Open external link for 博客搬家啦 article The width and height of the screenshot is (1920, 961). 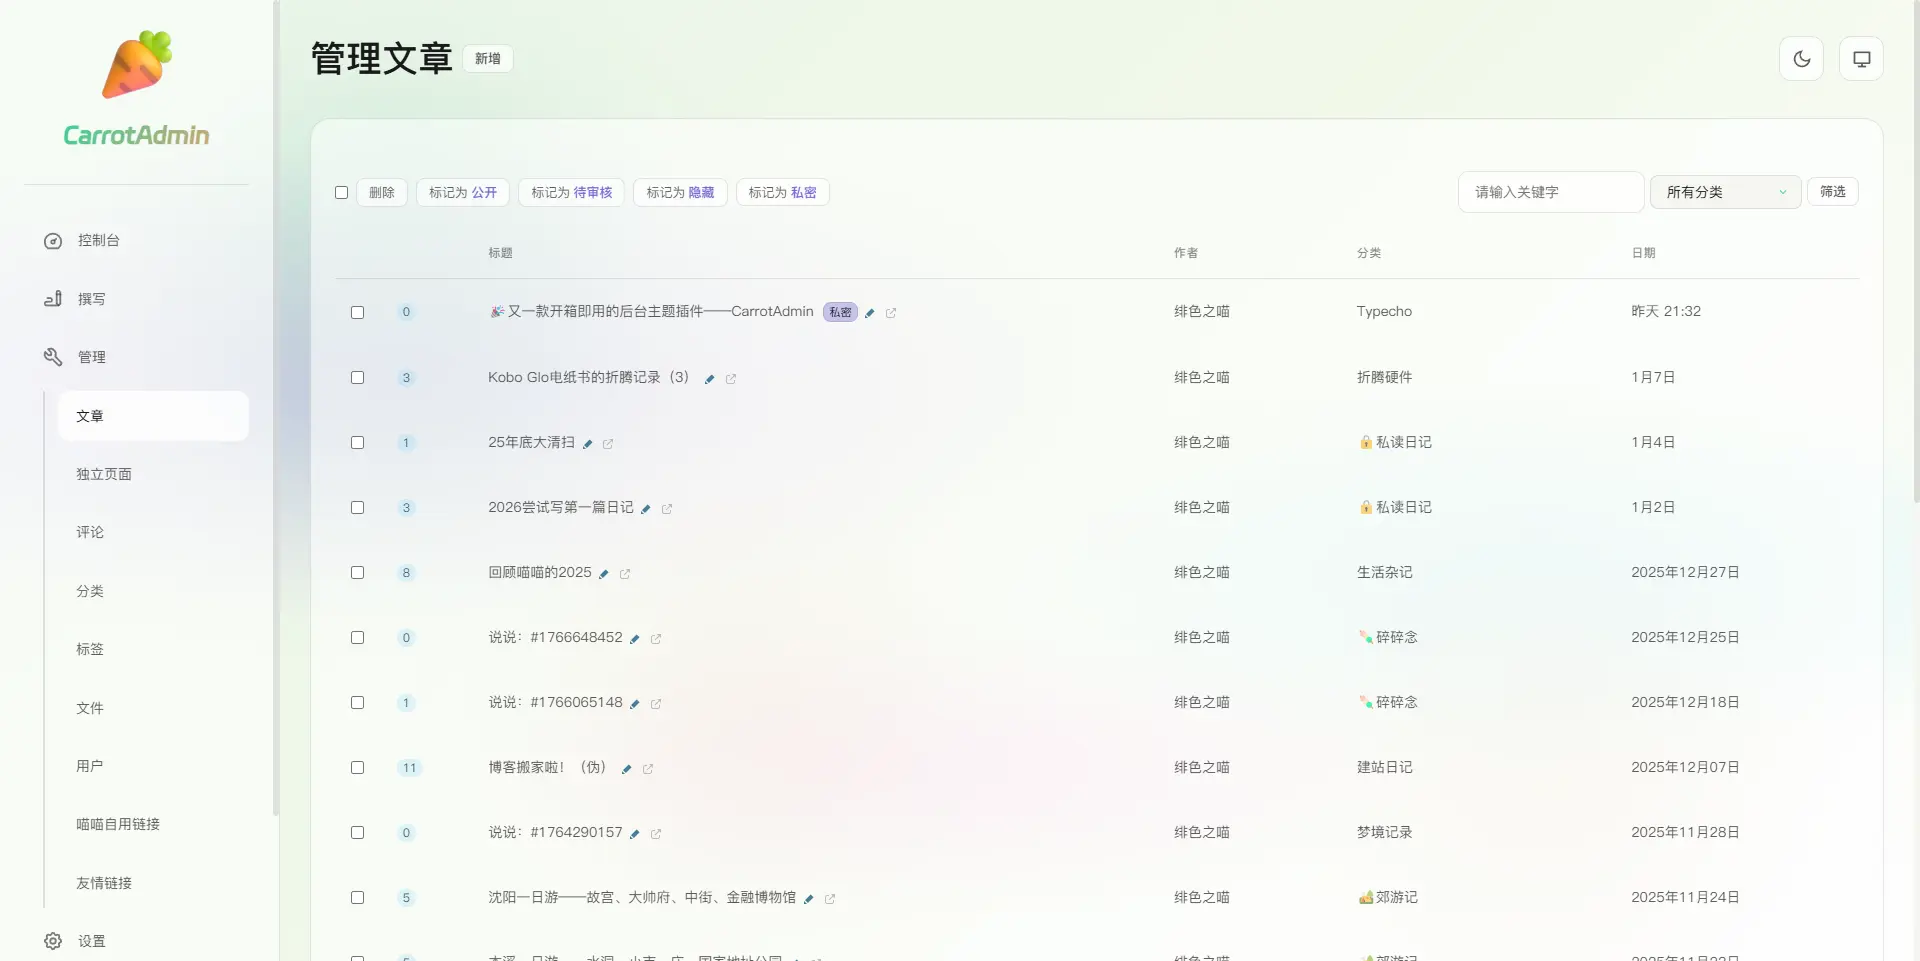[648, 769]
